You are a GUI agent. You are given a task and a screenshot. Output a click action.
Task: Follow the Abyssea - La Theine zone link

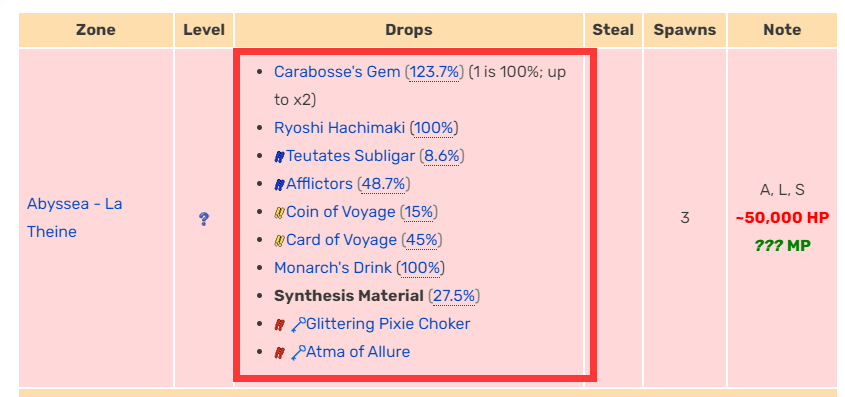pyautogui.click(x=74, y=218)
